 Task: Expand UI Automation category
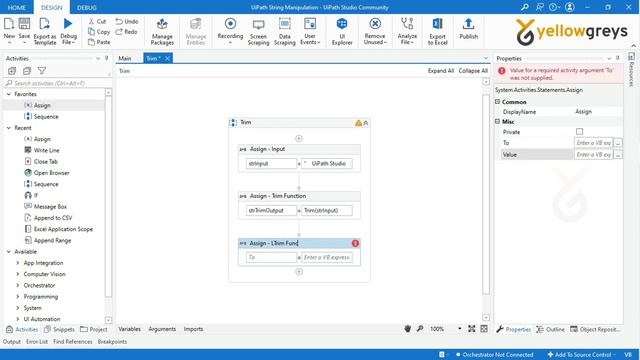pyautogui.click(x=18, y=319)
